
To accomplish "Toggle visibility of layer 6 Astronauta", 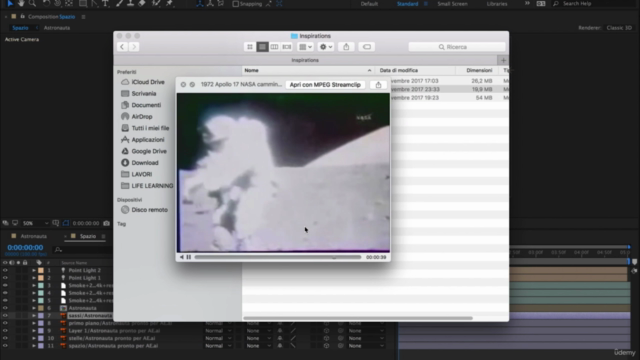I will [5, 308].
